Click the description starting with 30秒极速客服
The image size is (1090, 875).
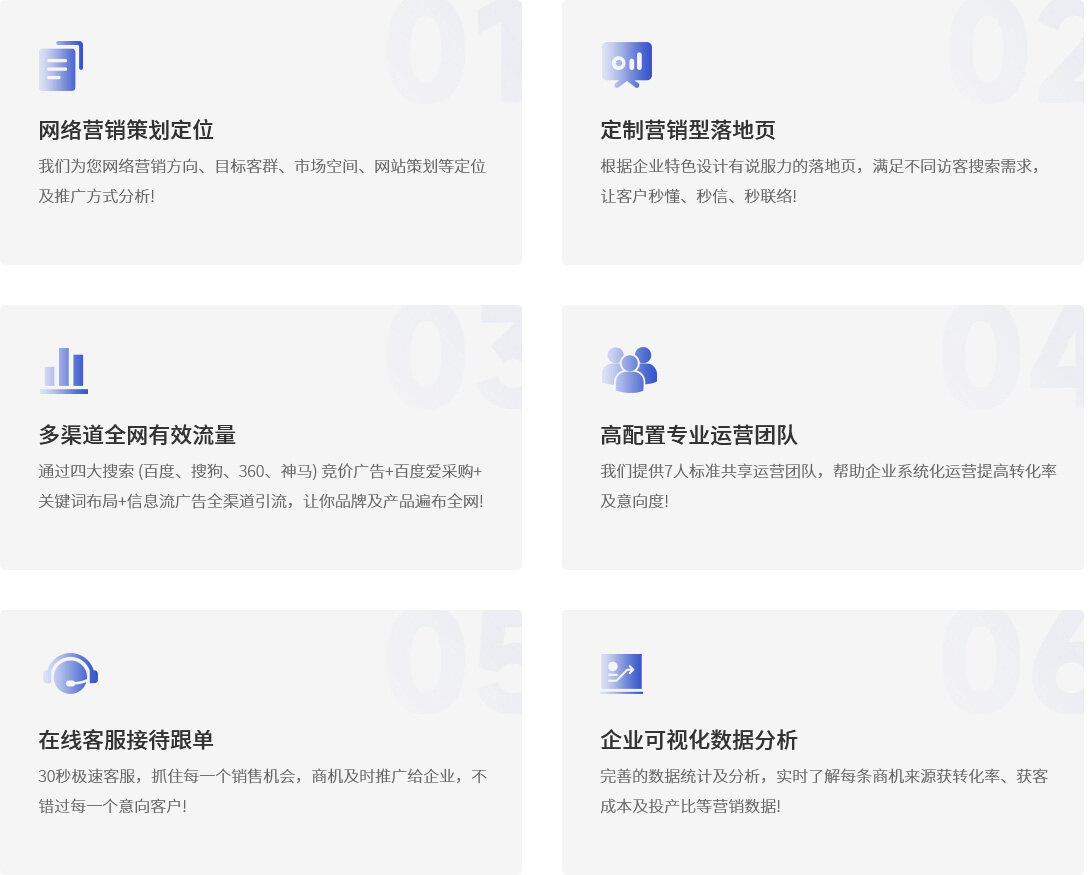click(x=262, y=791)
